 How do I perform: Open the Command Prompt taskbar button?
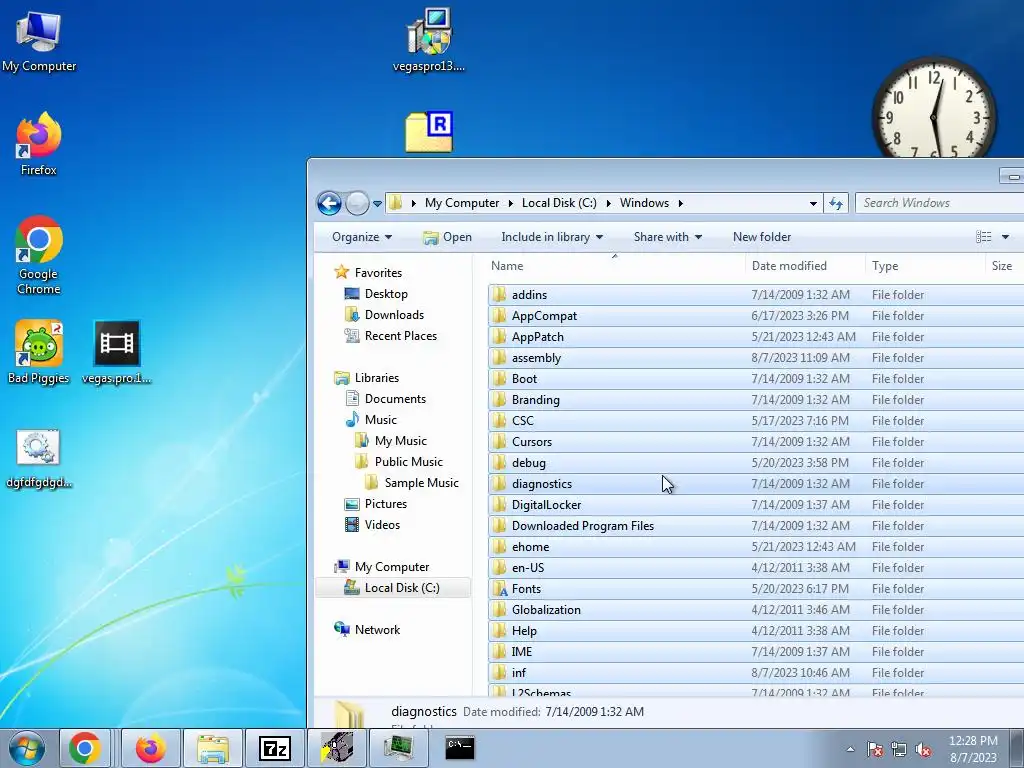click(x=460, y=748)
